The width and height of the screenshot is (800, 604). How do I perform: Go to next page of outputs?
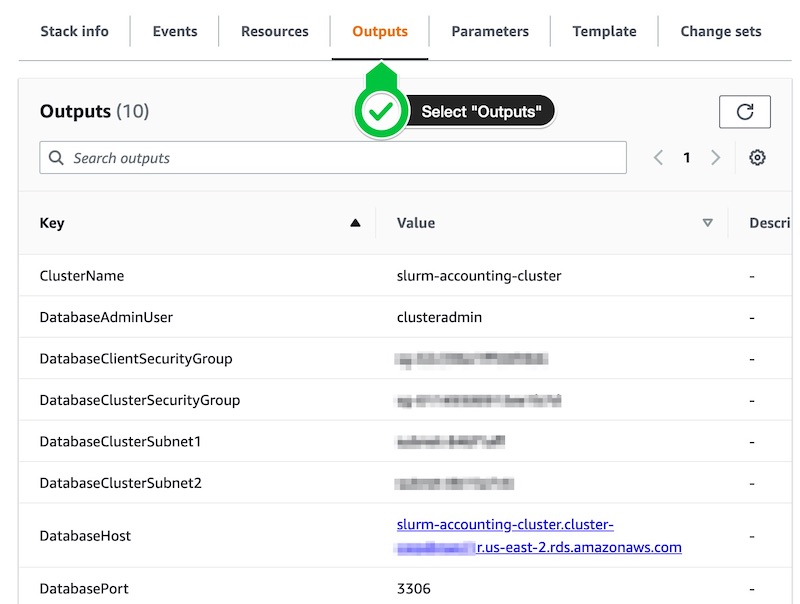pyautogui.click(x=715, y=158)
